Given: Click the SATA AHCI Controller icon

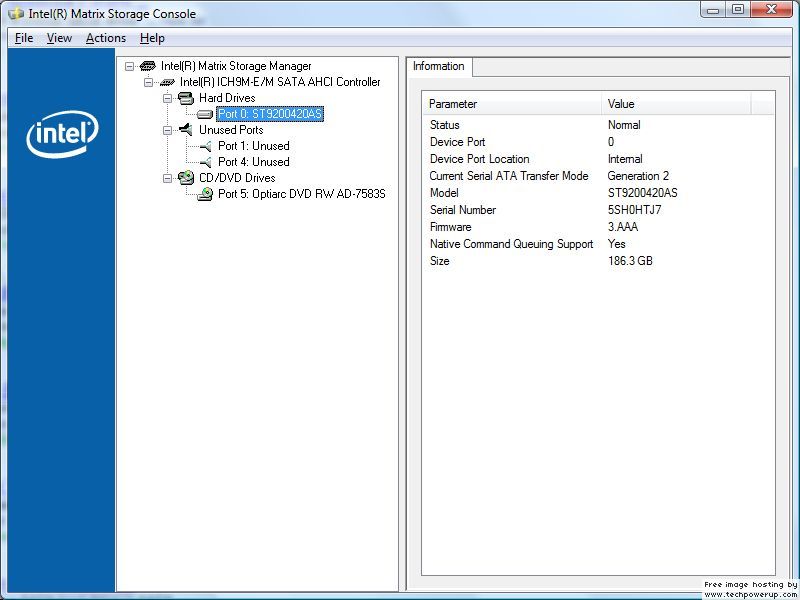Looking at the screenshot, I should click(167, 82).
